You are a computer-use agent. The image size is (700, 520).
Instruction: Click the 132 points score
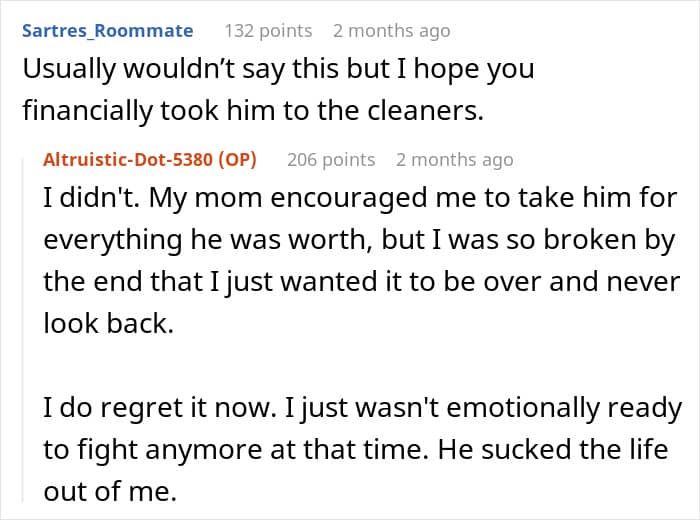(268, 31)
